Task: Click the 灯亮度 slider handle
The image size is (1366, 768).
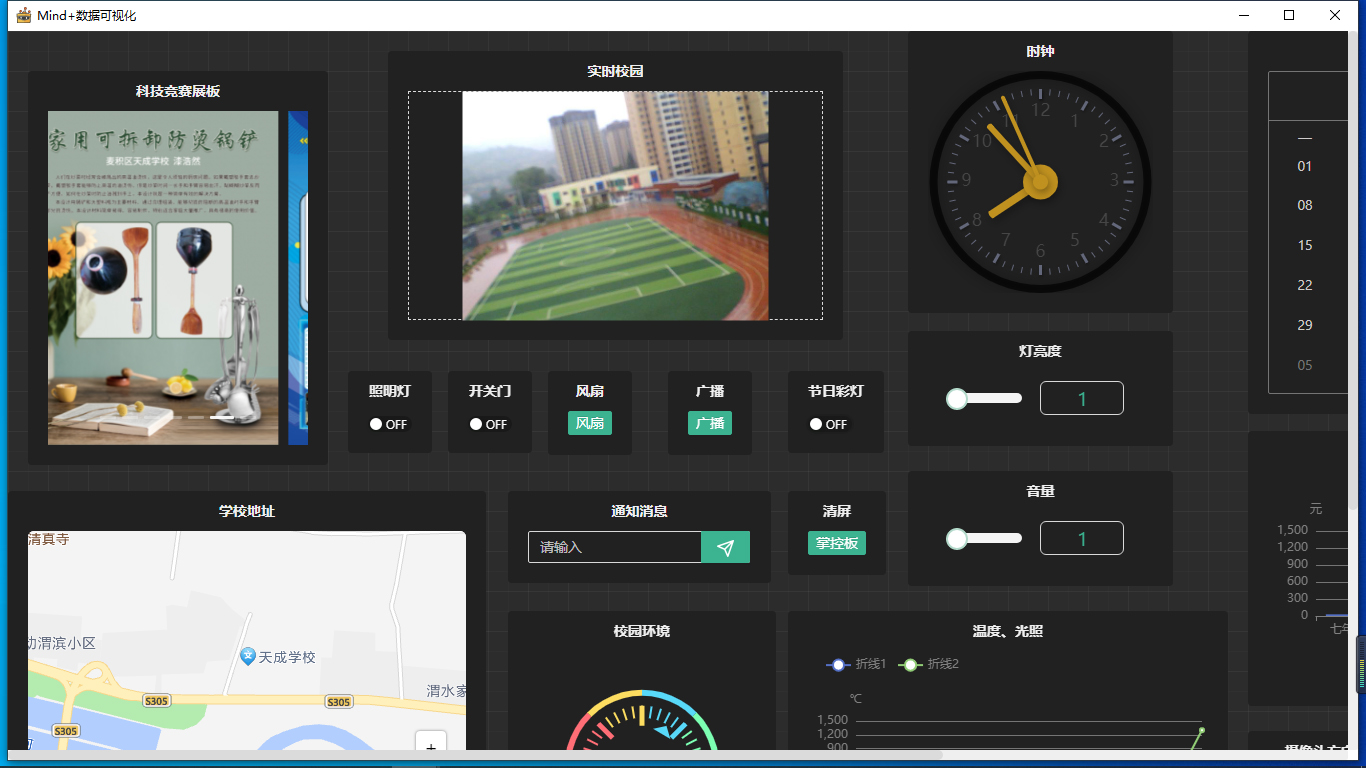Action: coord(957,399)
